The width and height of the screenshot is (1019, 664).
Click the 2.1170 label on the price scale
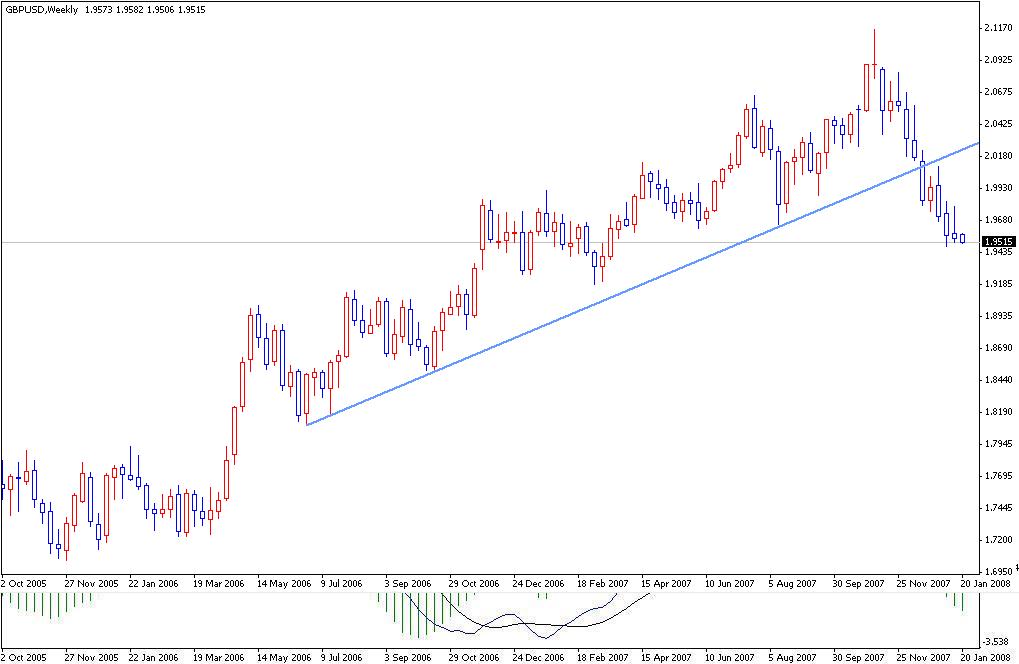[x=997, y=29]
